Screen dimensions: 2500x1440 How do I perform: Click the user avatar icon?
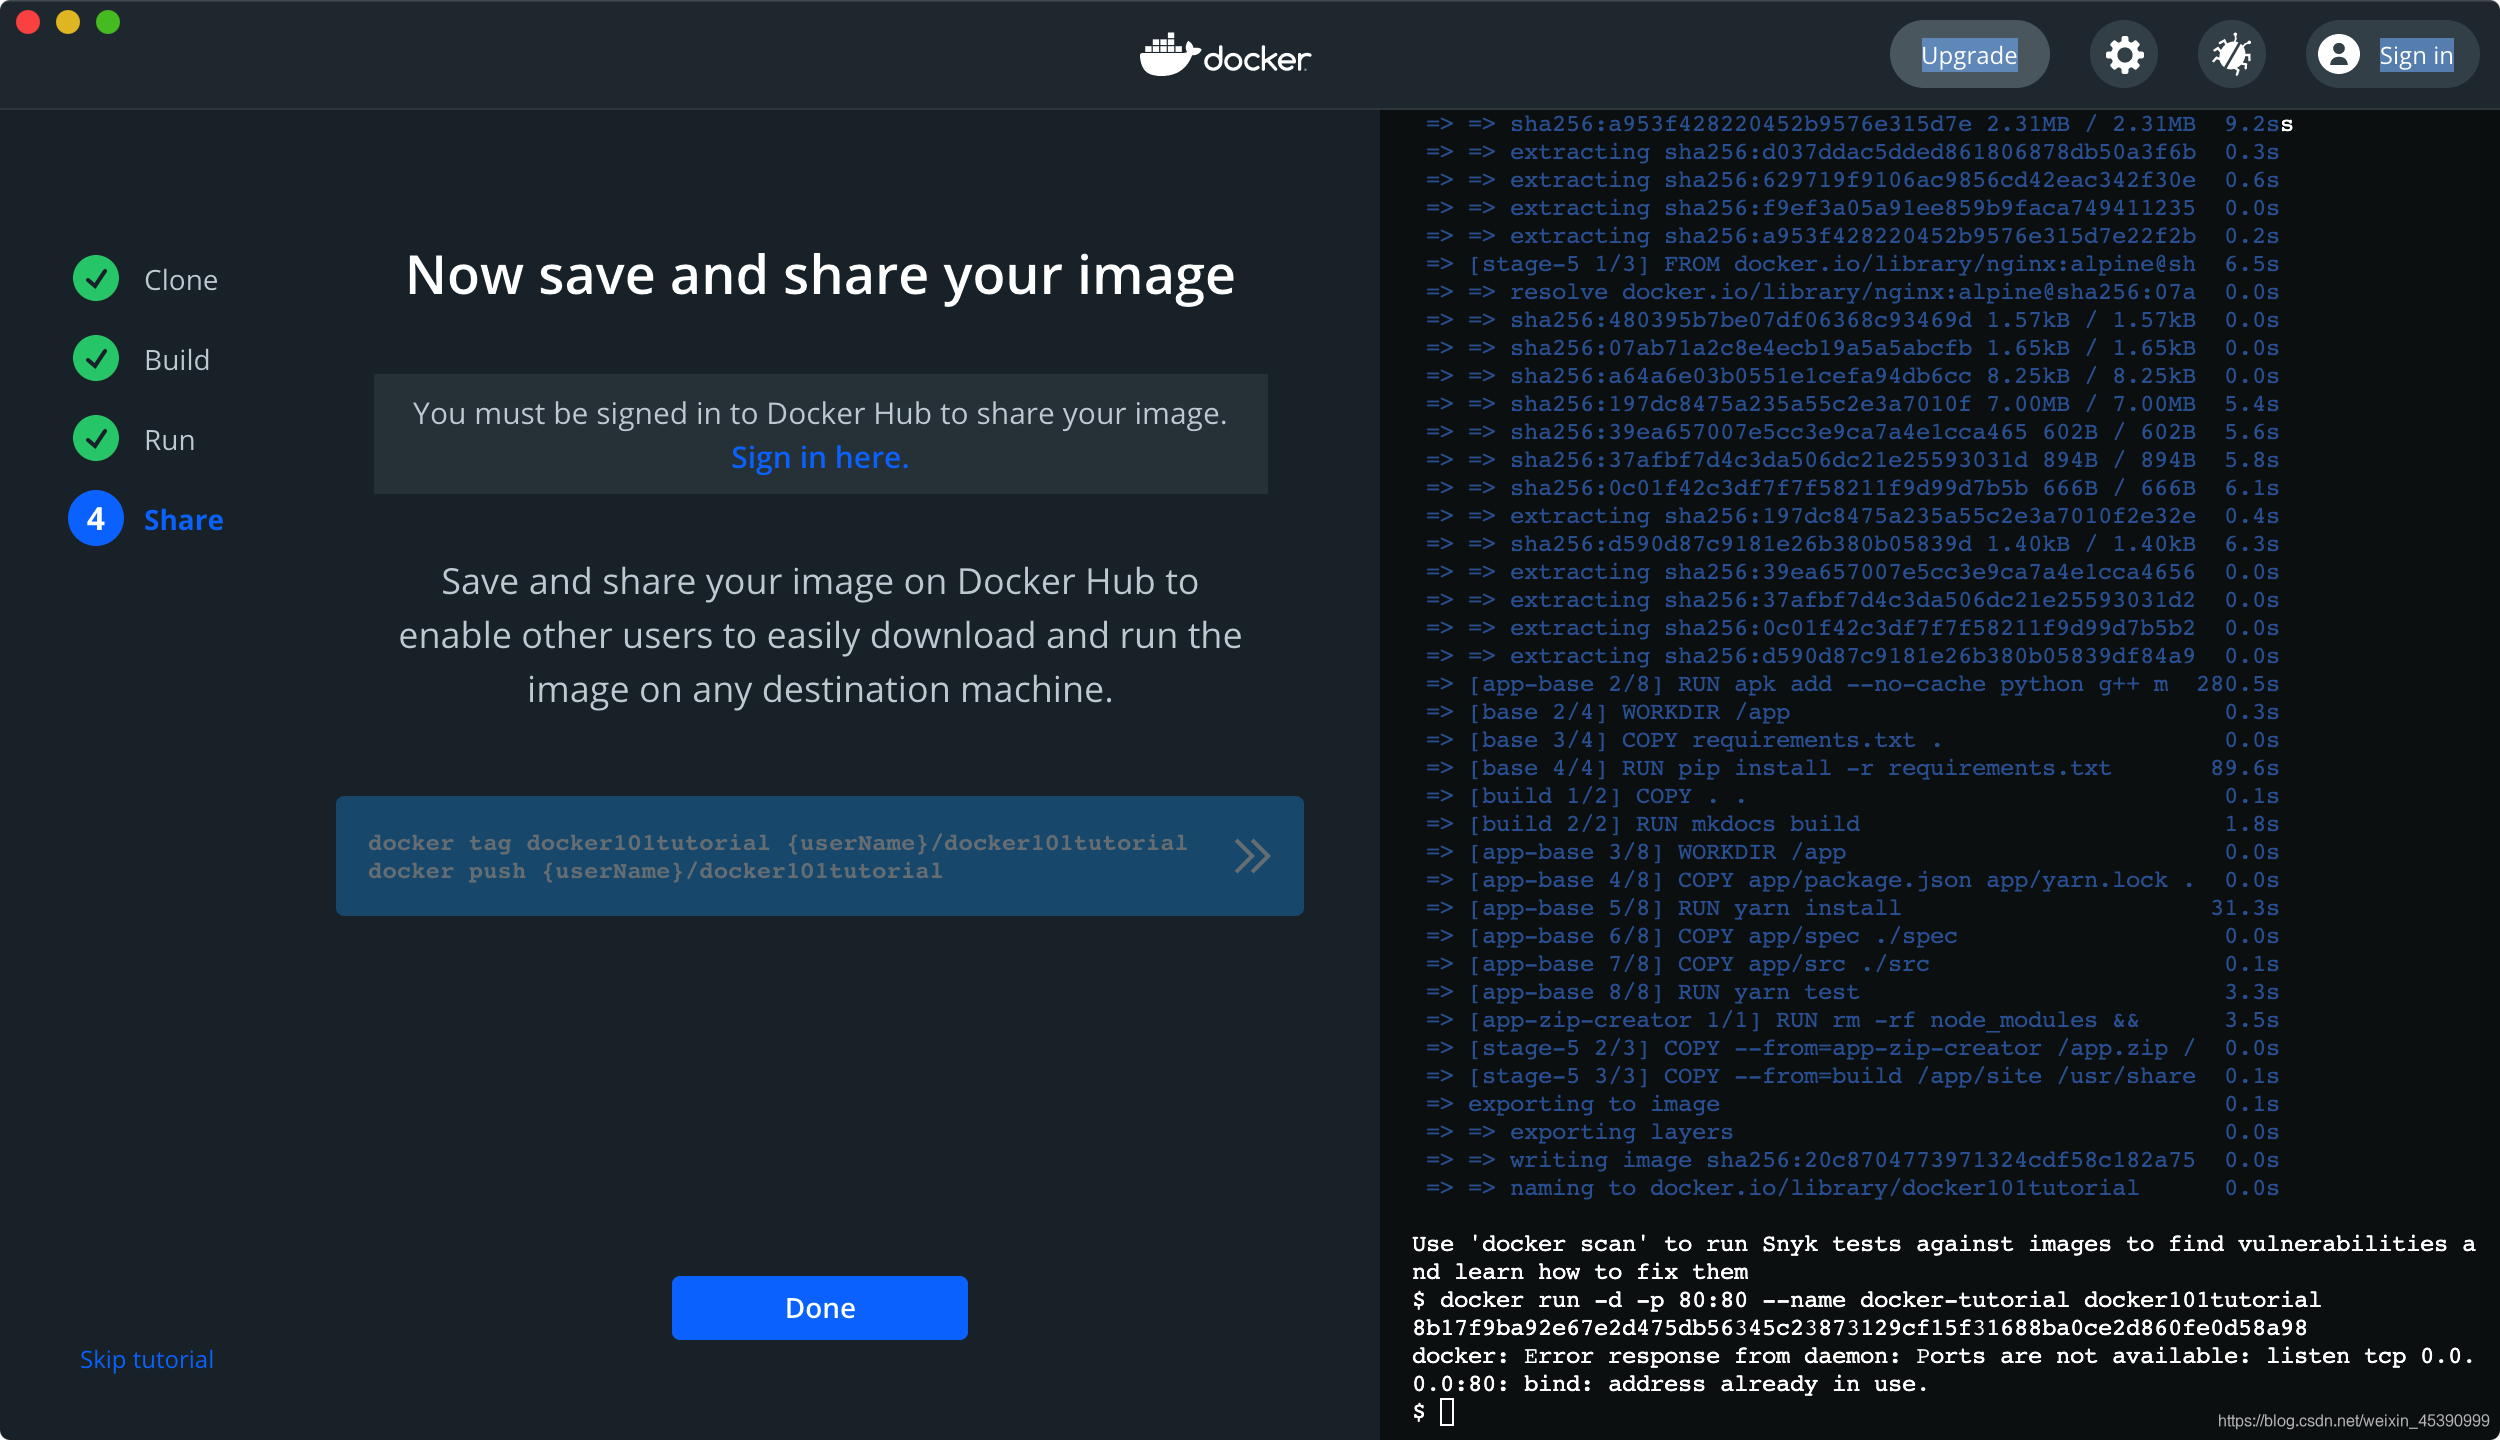(x=2339, y=55)
